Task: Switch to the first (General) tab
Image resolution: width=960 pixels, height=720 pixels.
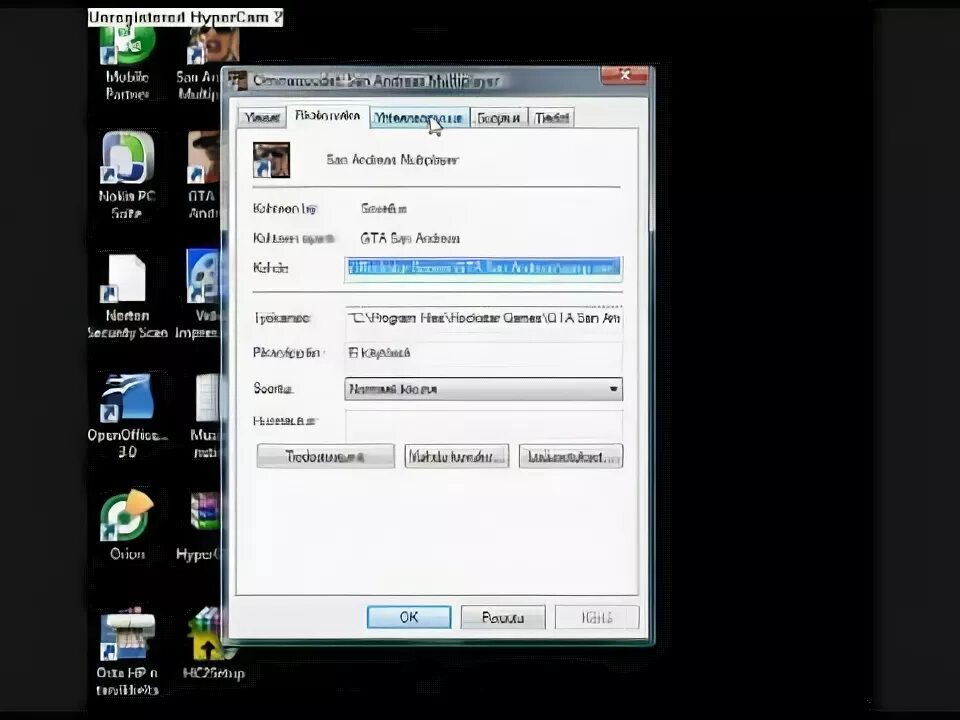Action: pos(262,118)
